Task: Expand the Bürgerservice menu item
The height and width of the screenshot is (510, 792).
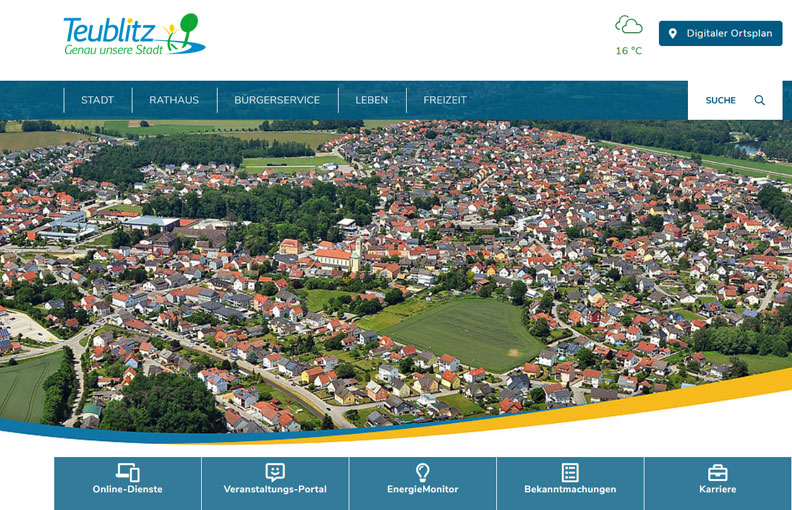Action: click(x=277, y=101)
